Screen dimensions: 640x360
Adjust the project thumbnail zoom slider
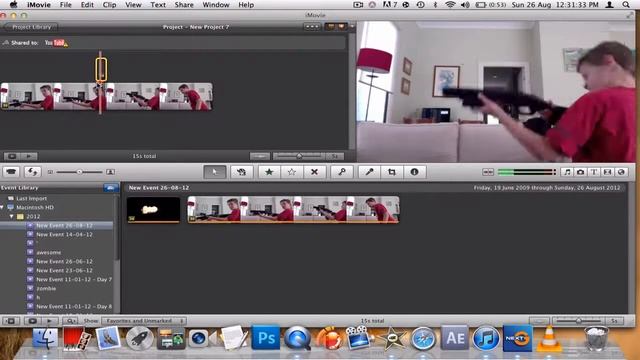[x=299, y=156]
